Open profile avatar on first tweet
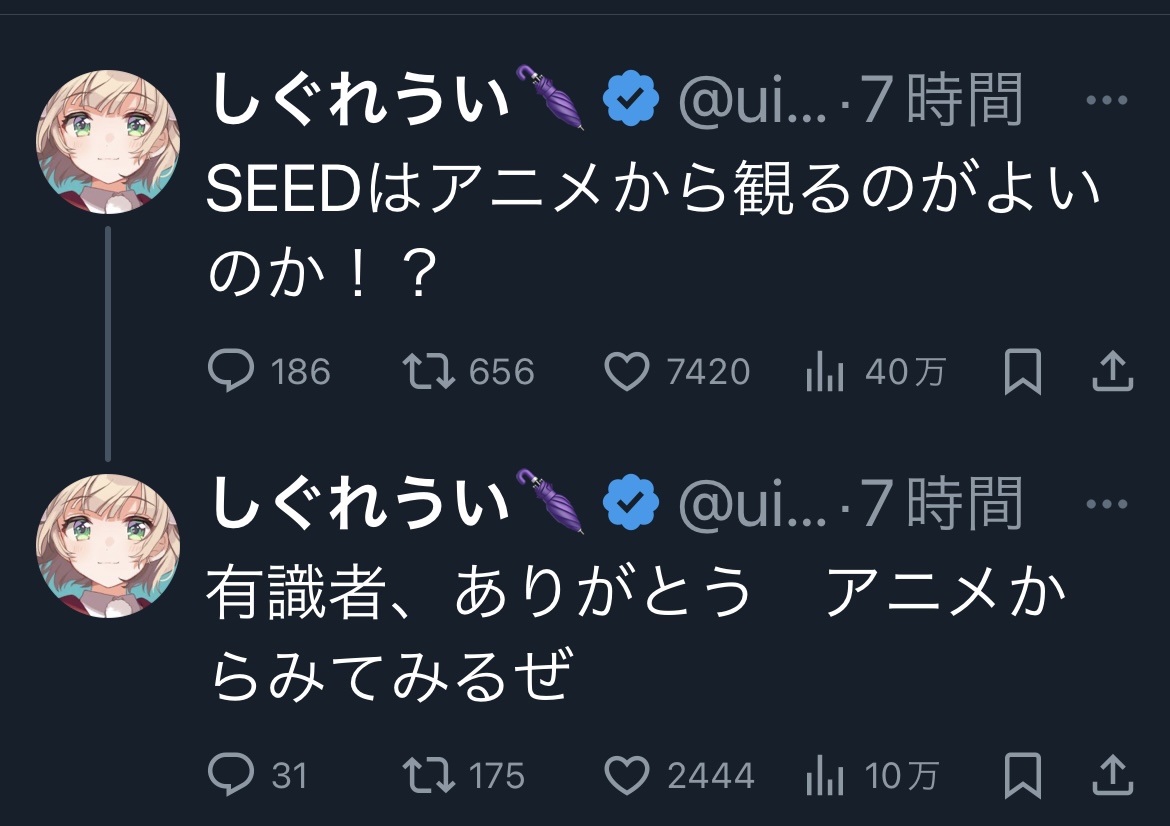 coord(108,142)
